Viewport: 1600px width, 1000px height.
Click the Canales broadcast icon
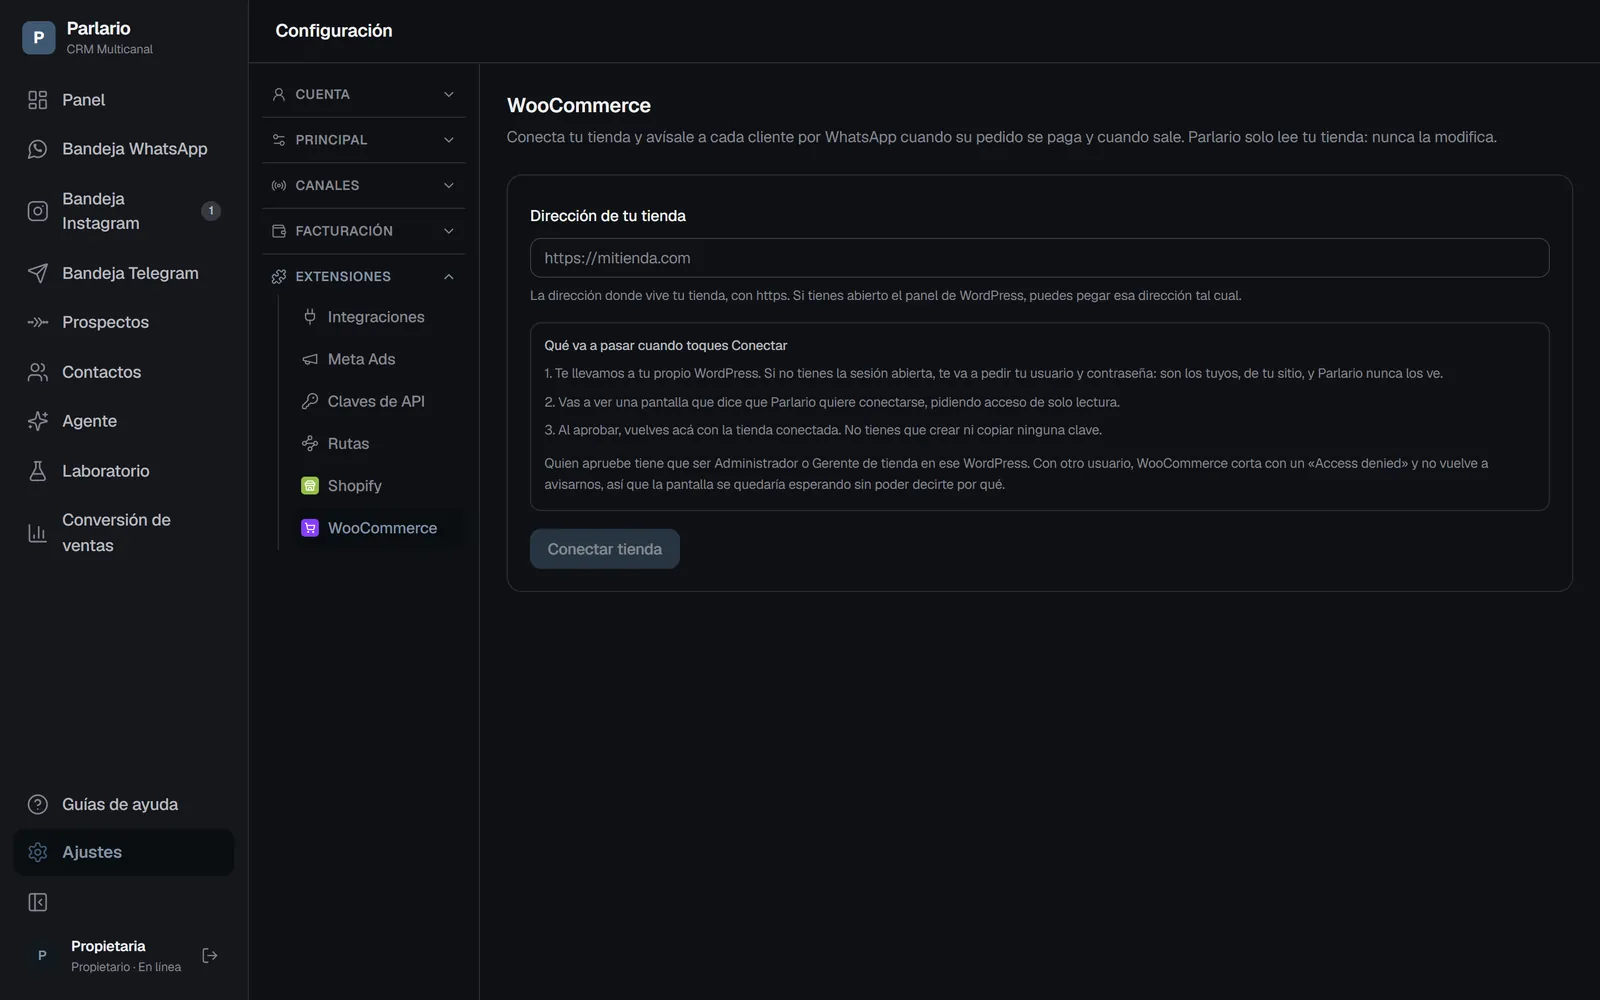coord(279,185)
